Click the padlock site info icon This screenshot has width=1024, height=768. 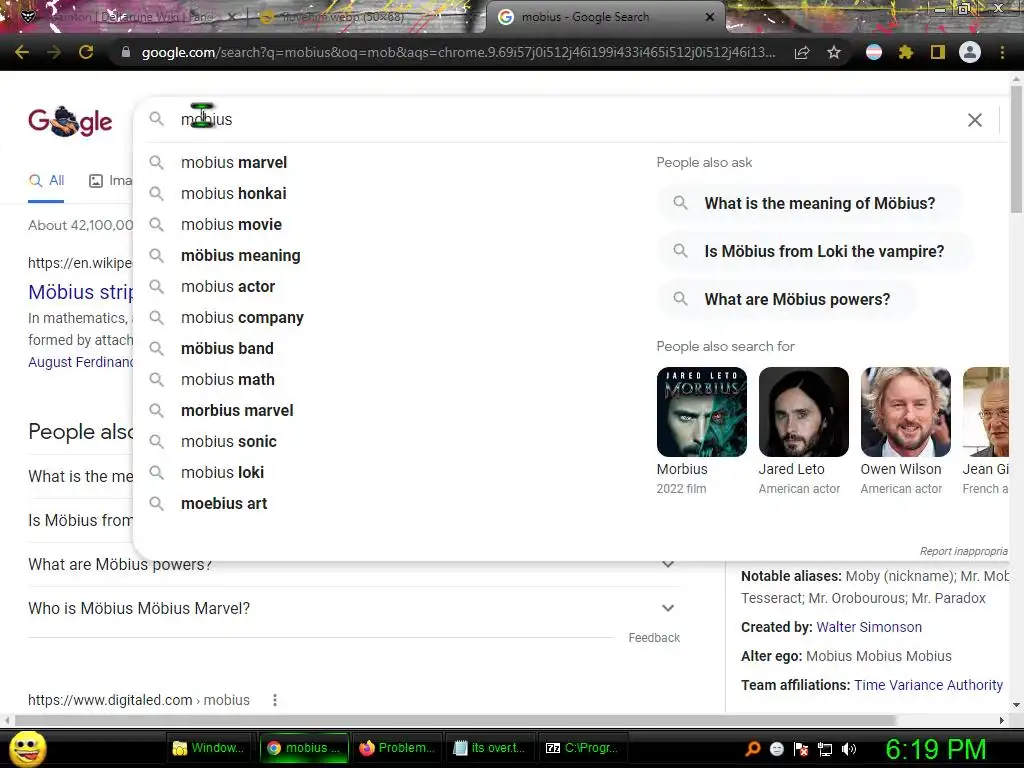125,52
